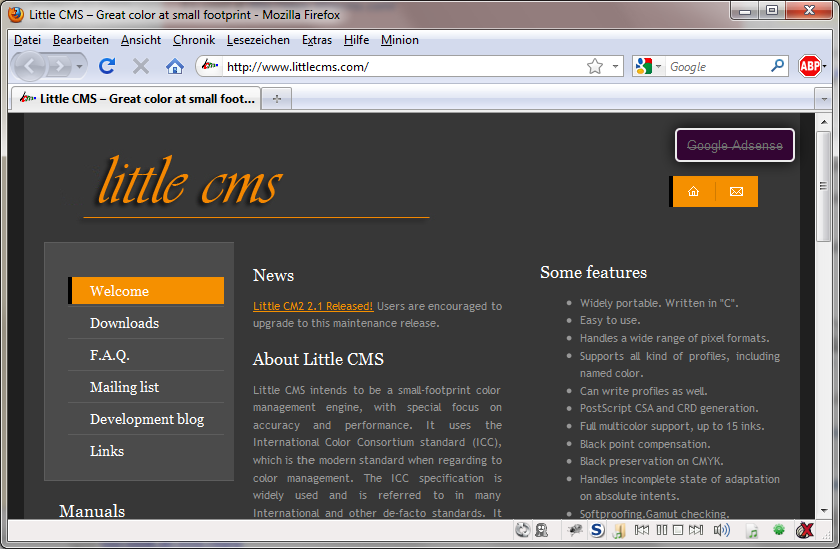The image size is (840, 549).
Task: Open the back/forward history dropdown arrow
Action: pos(79,66)
